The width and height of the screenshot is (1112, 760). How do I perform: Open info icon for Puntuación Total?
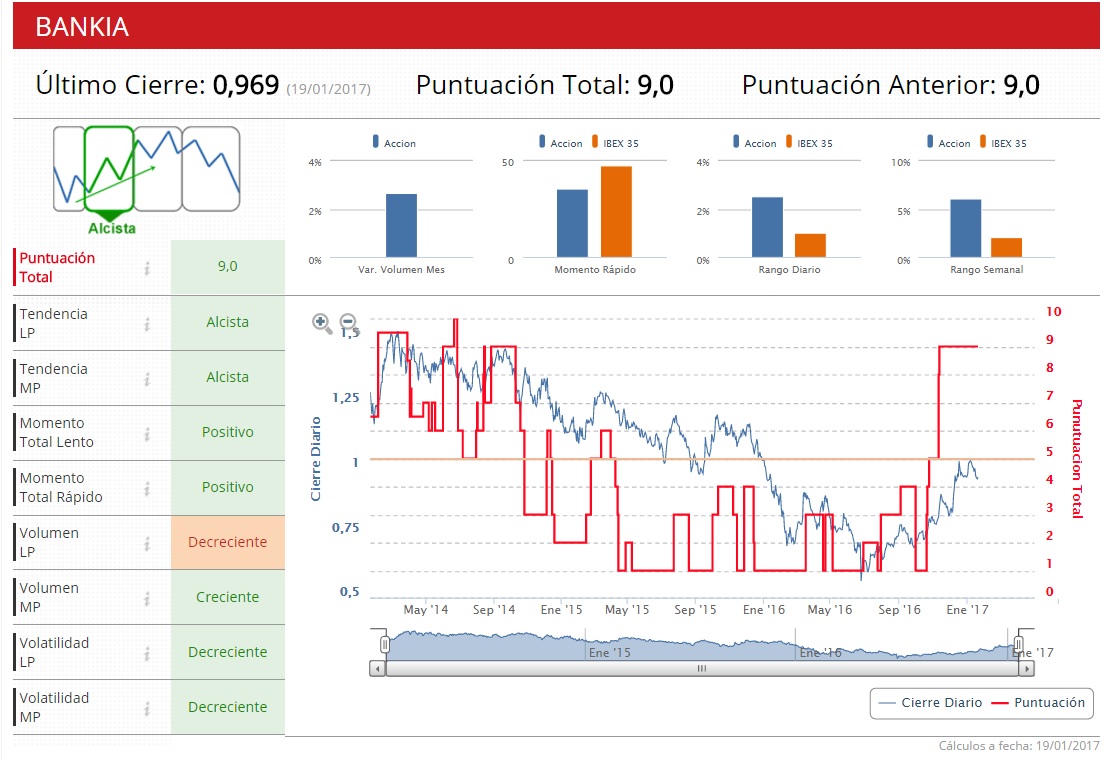coord(148,268)
